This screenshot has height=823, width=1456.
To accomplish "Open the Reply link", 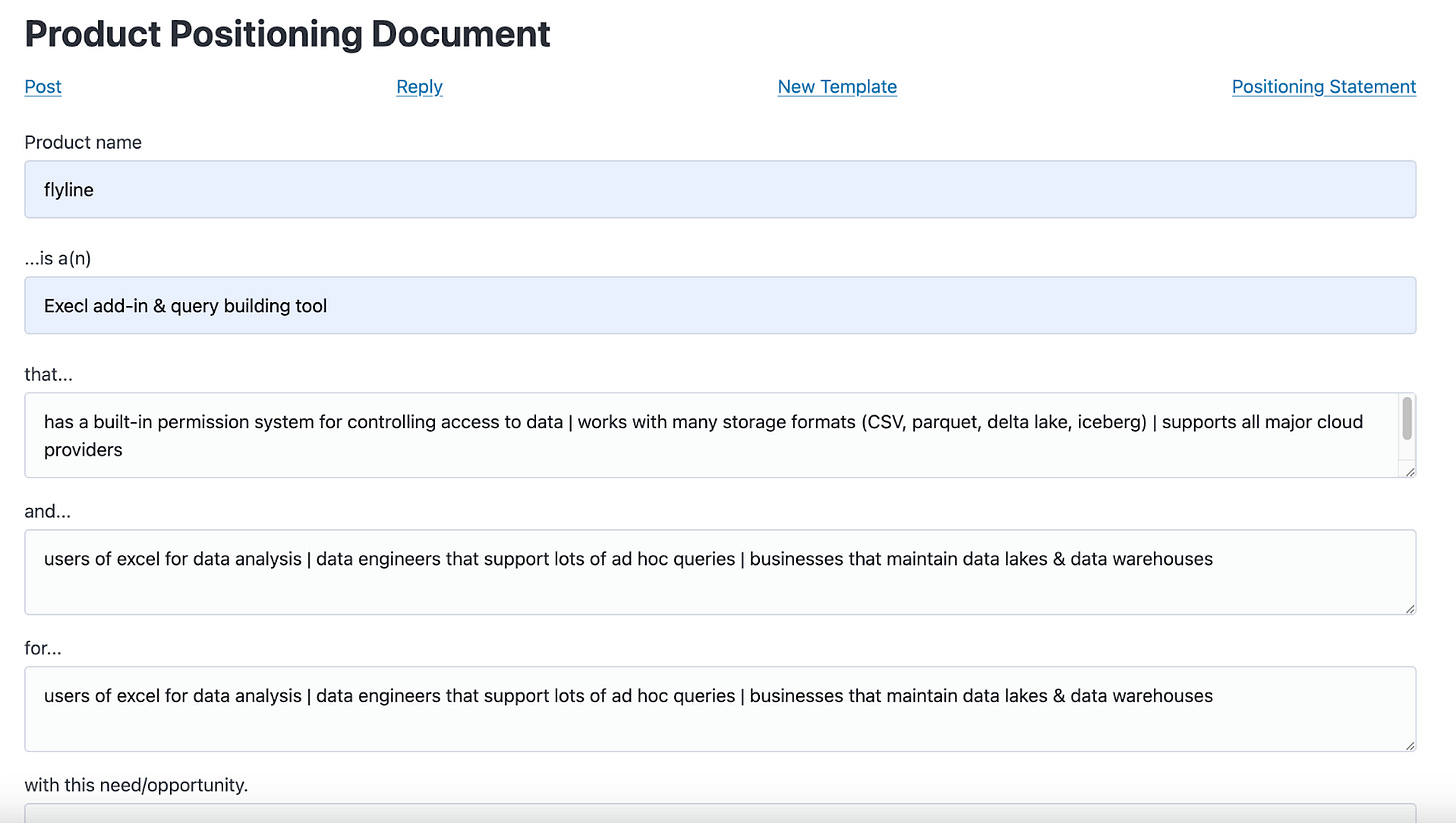I will pyautogui.click(x=419, y=87).
